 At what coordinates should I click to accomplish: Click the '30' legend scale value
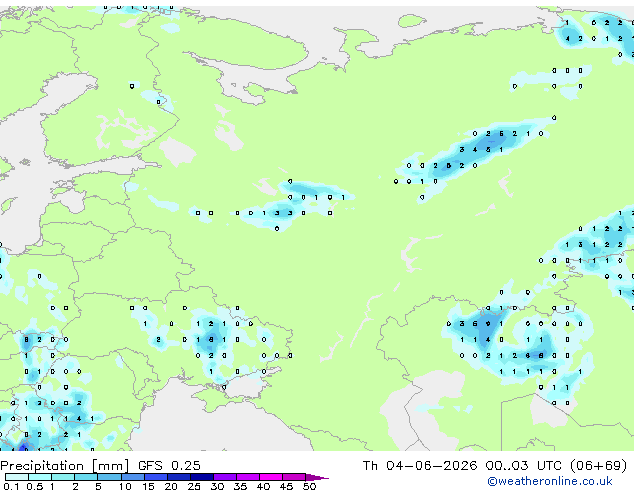[218, 486]
